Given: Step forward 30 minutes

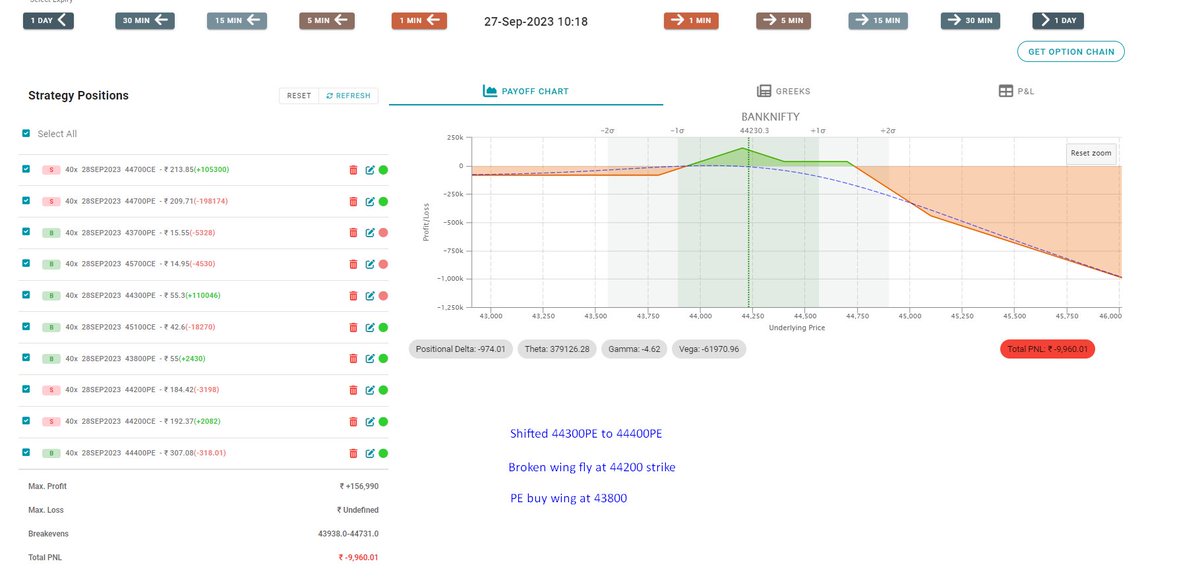Looking at the screenshot, I should point(970,20).
